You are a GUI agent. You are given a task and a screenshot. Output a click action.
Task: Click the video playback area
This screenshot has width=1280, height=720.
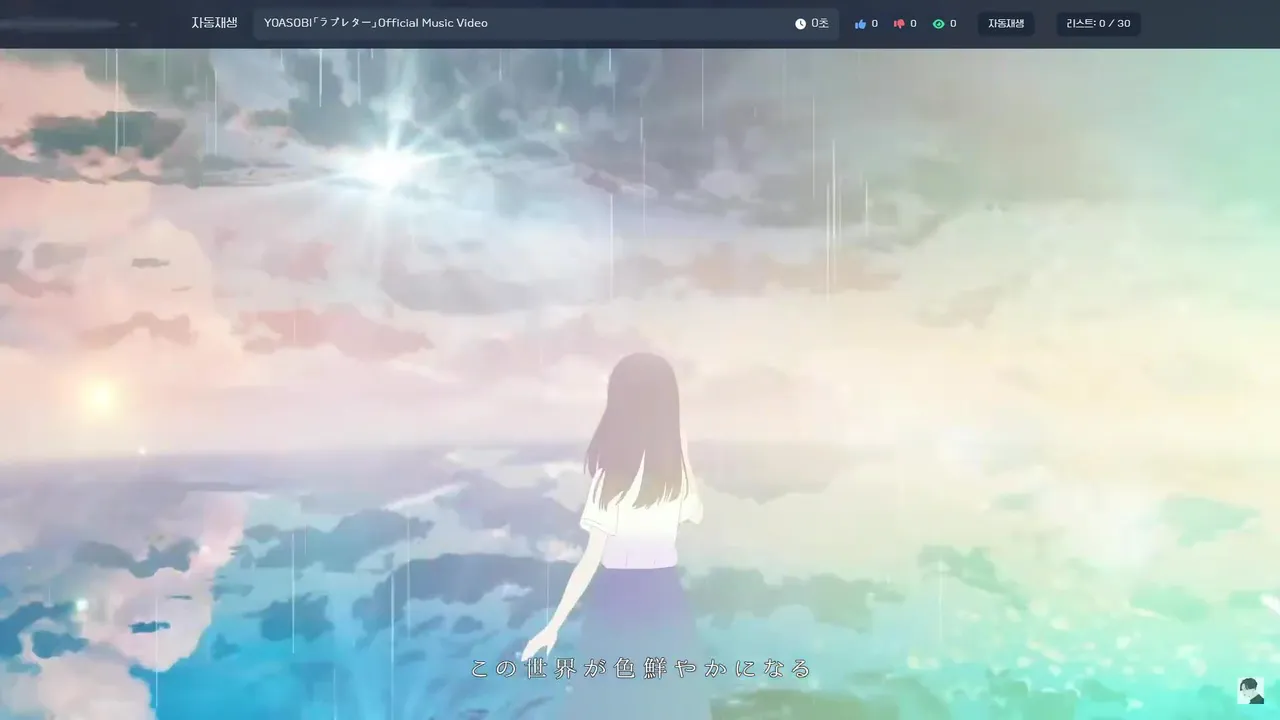[x=640, y=384]
